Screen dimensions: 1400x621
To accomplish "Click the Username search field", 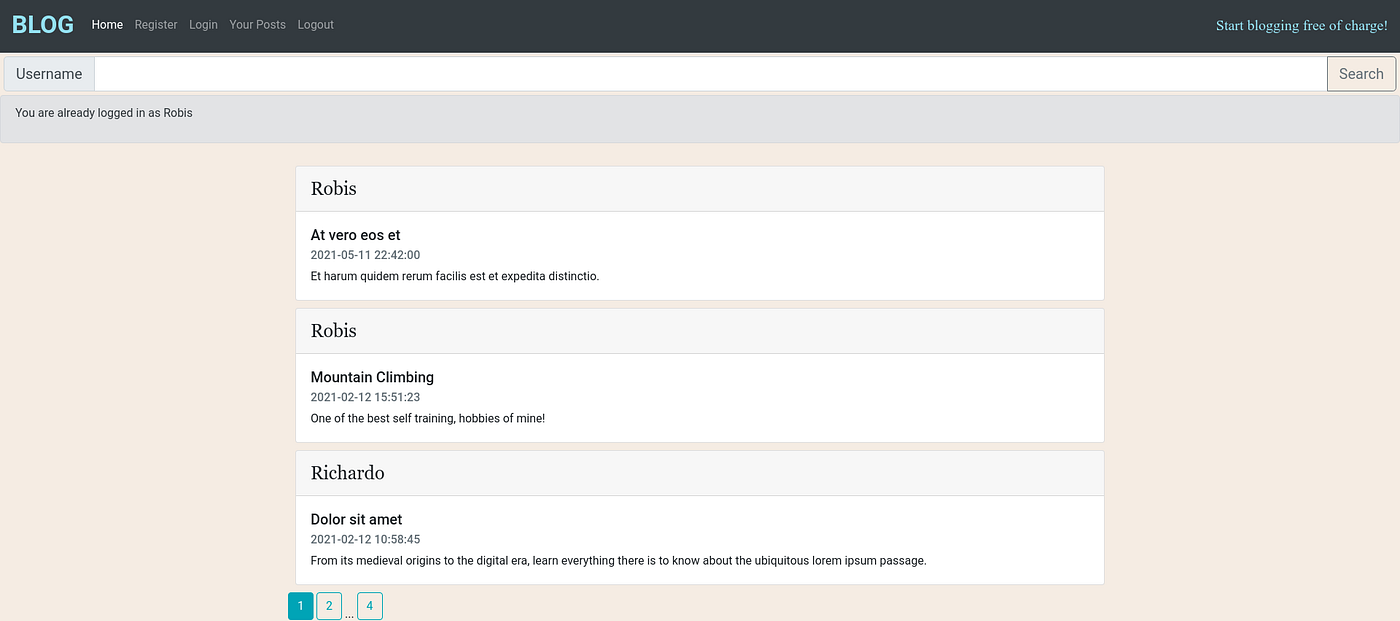I will click(x=700, y=73).
